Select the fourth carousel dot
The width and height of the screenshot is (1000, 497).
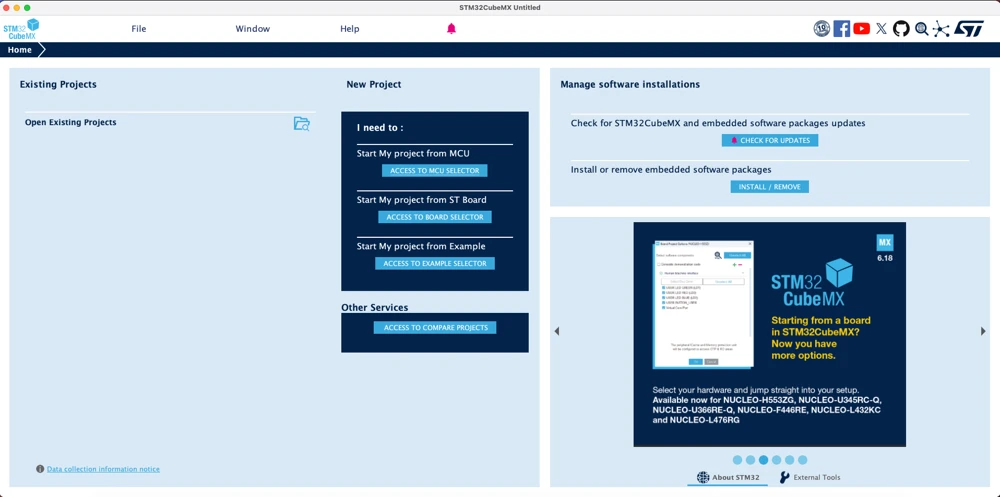pos(776,460)
